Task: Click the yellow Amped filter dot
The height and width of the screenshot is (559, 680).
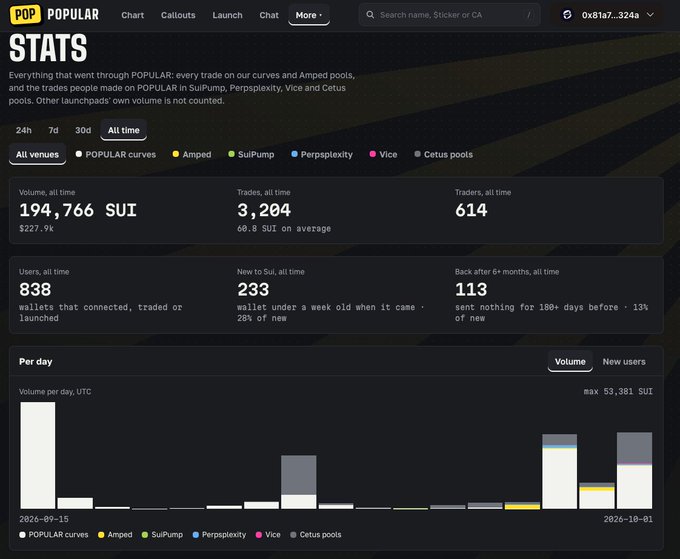Action: click(x=176, y=154)
